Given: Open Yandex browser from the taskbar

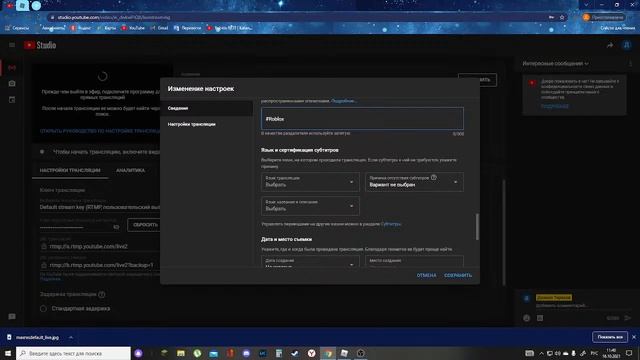Looking at the screenshot, I should (x=311, y=353).
